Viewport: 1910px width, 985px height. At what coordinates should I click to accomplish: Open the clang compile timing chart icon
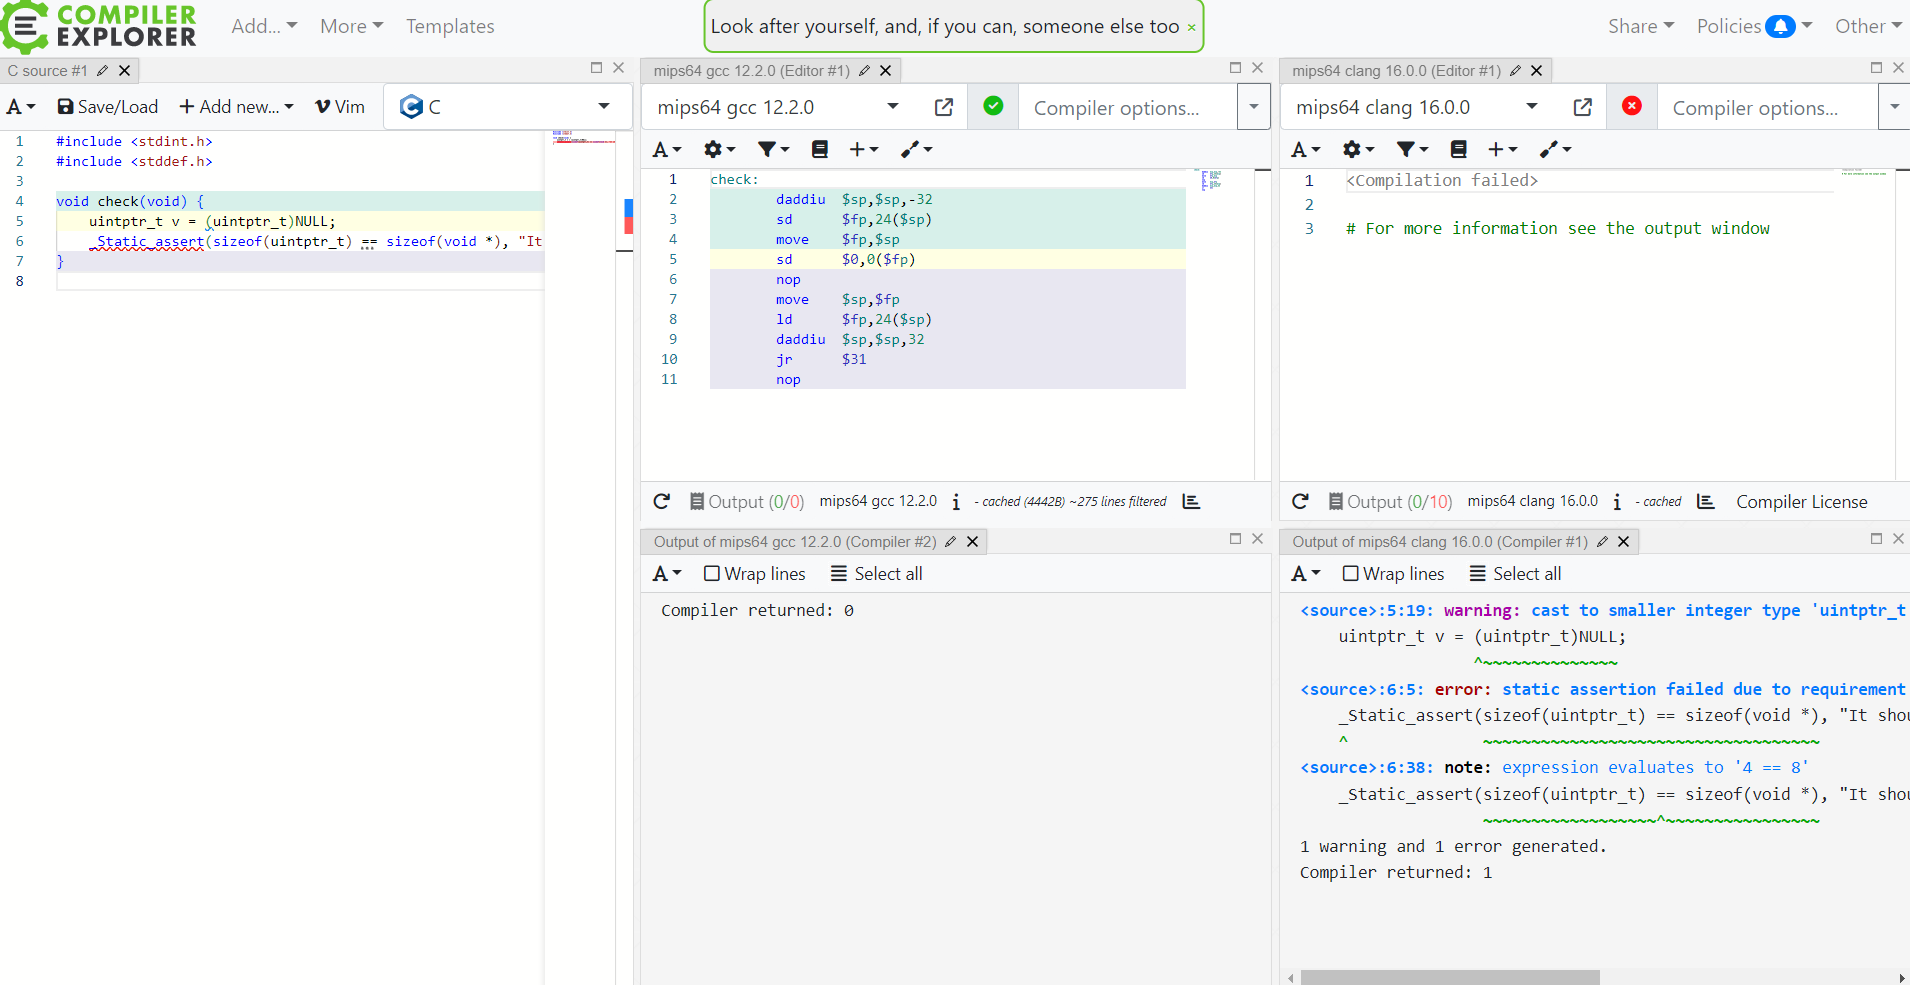point(1706,502)
